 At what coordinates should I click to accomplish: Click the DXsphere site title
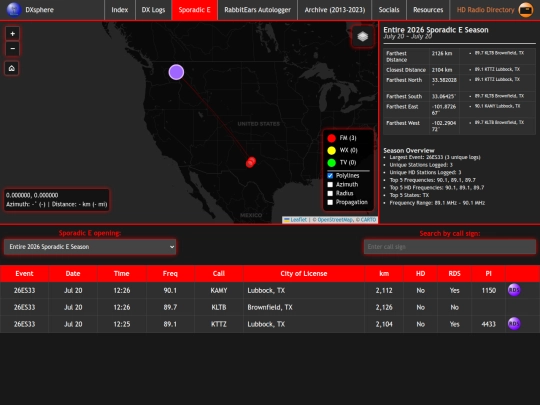pos(40,10)
